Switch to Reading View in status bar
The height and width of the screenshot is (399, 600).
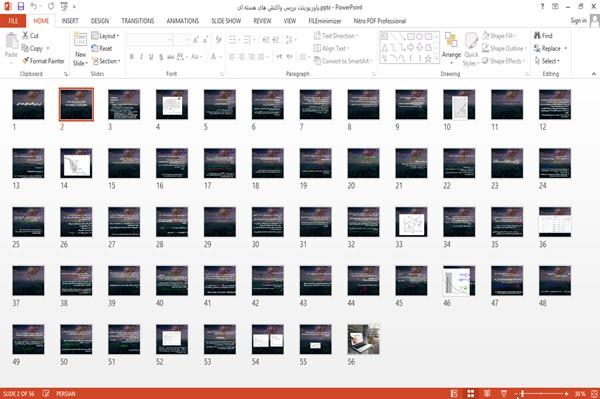tap(487, 393)
